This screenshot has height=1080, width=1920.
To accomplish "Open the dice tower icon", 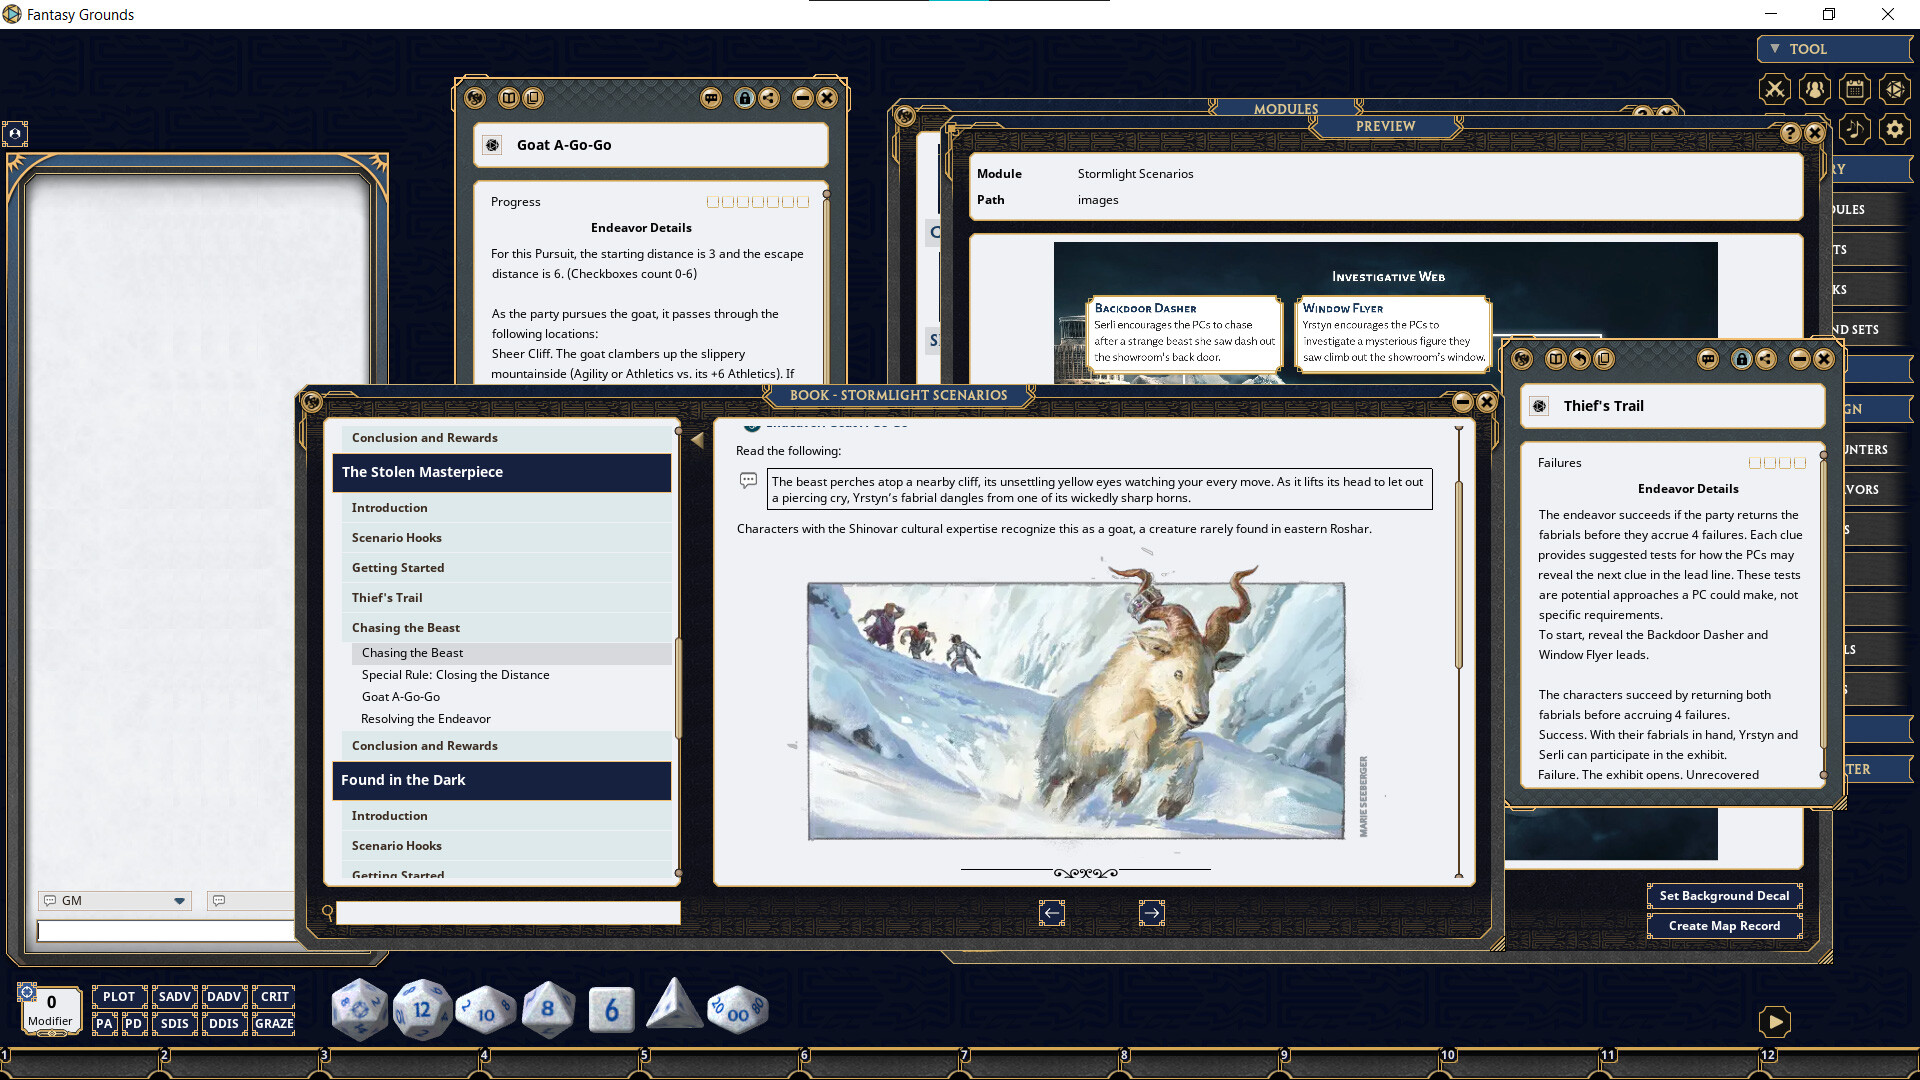I will pos(1896,89).
